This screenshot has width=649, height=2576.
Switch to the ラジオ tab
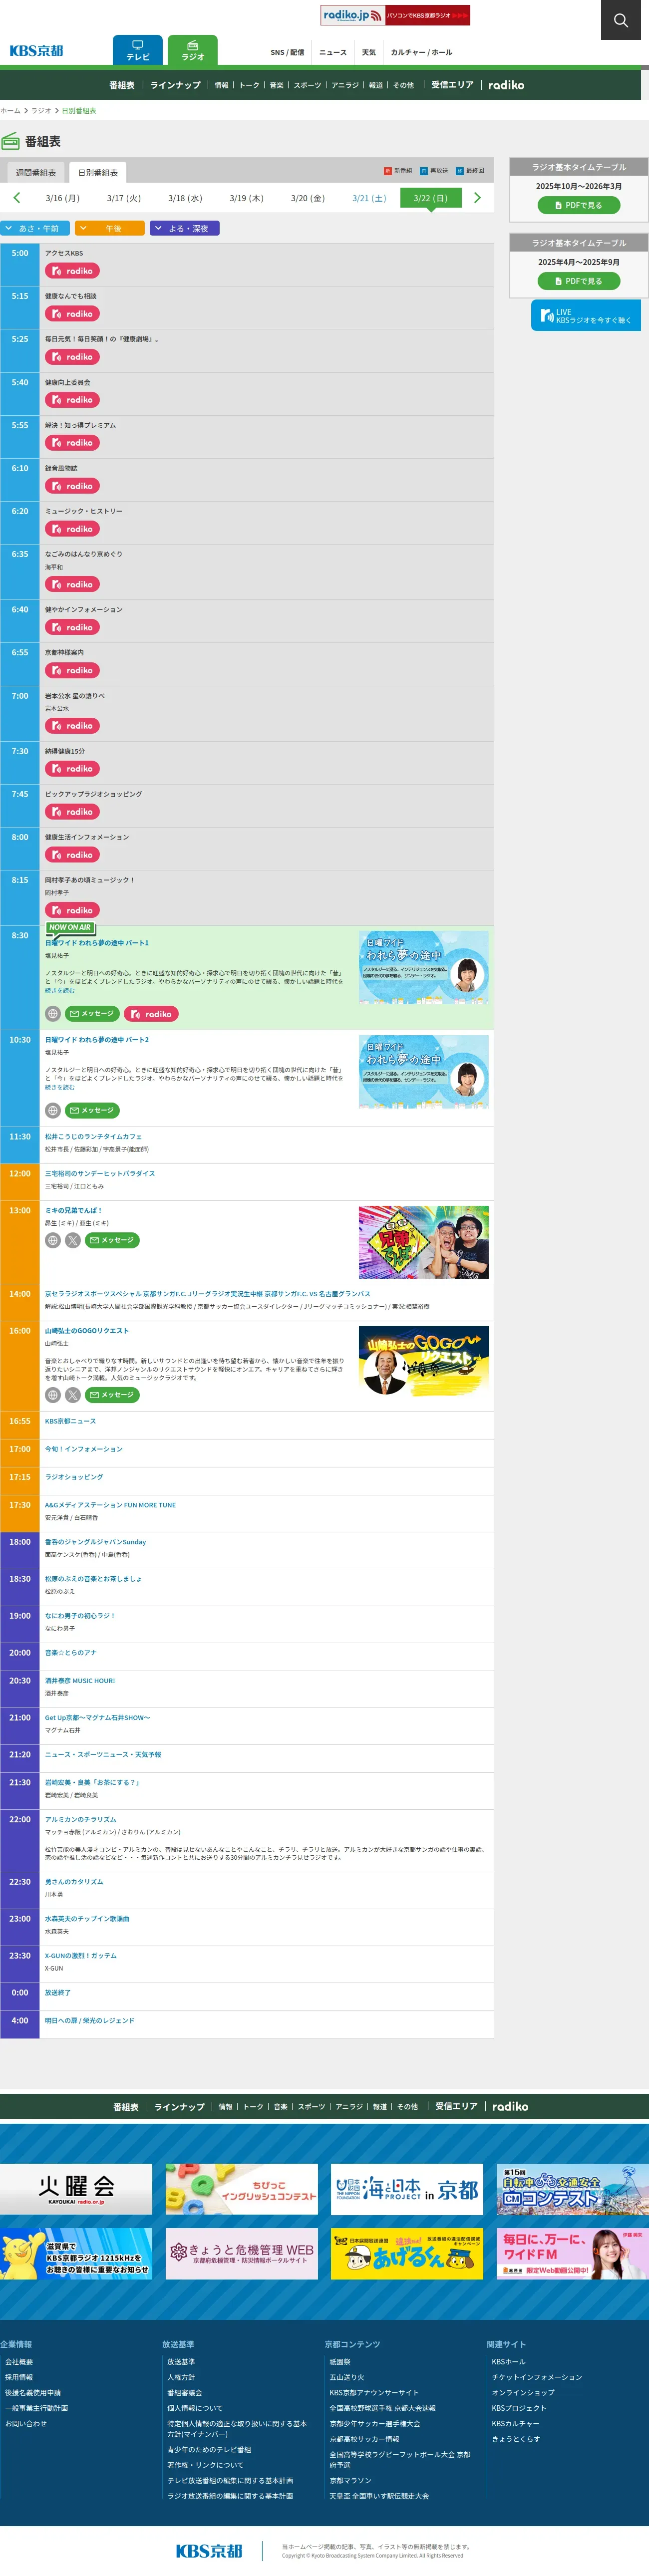tap(193, 50)
